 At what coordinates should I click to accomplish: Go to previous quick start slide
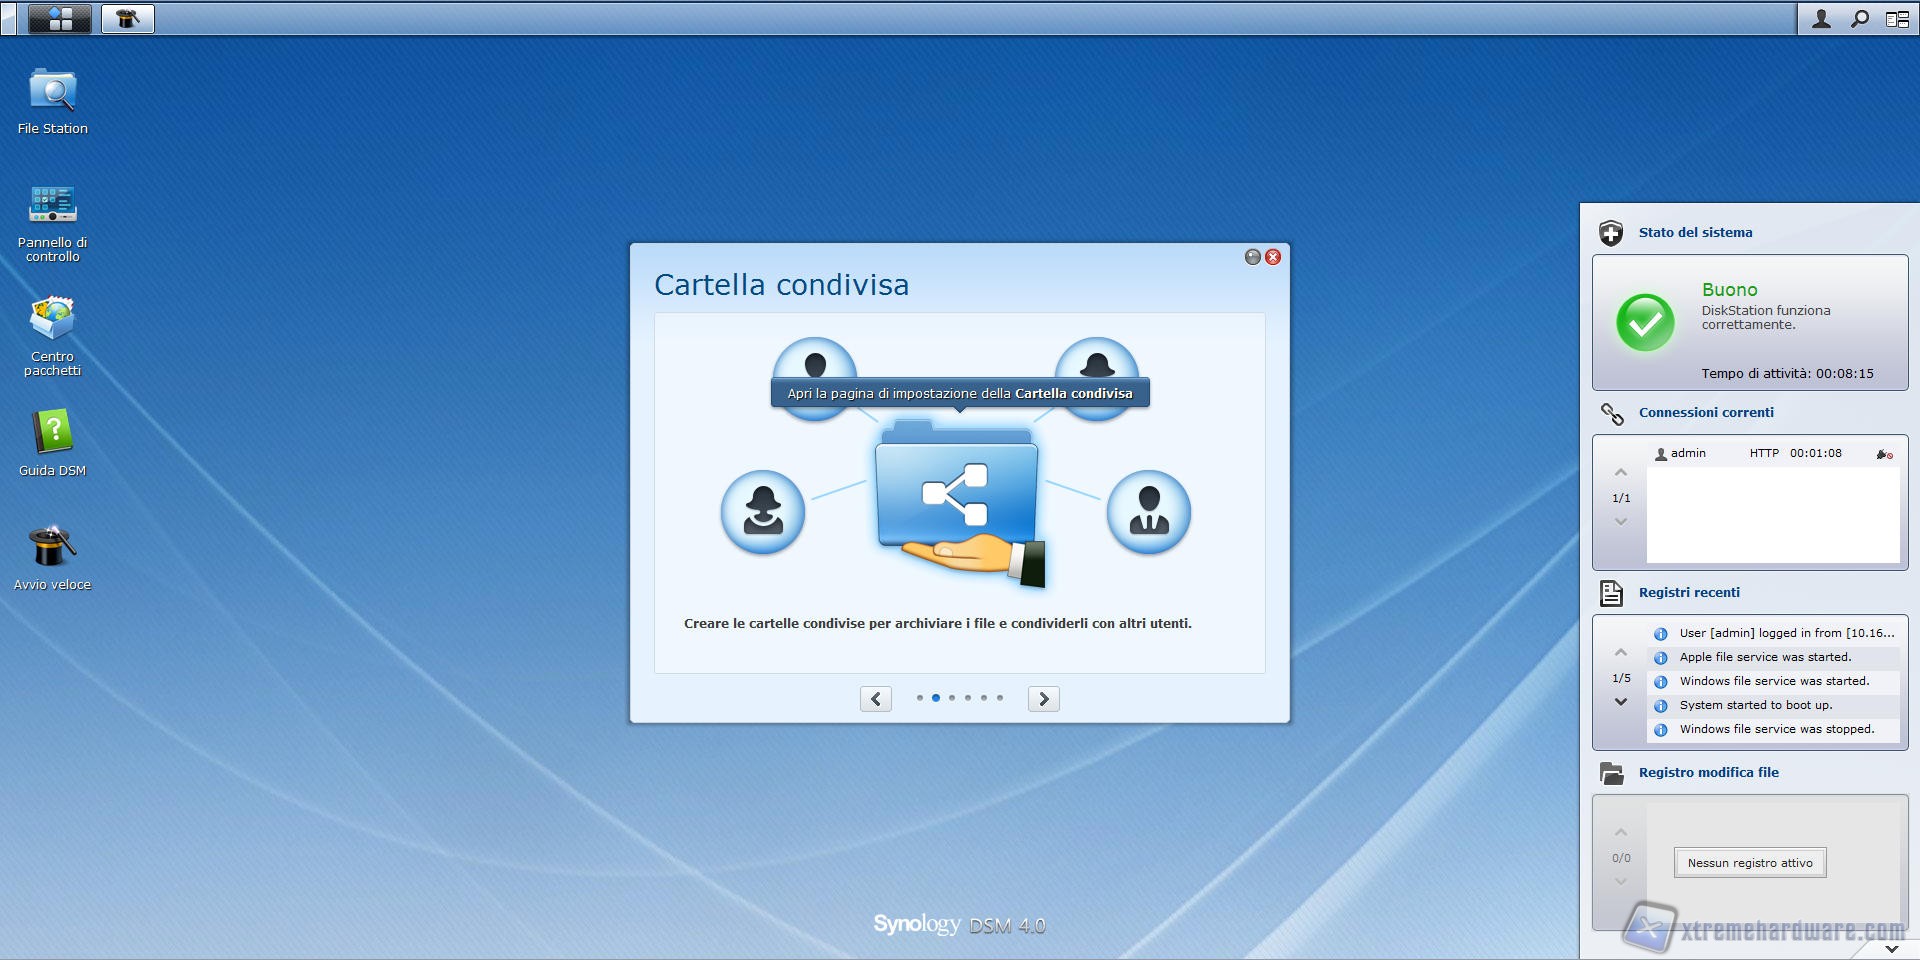876,699
